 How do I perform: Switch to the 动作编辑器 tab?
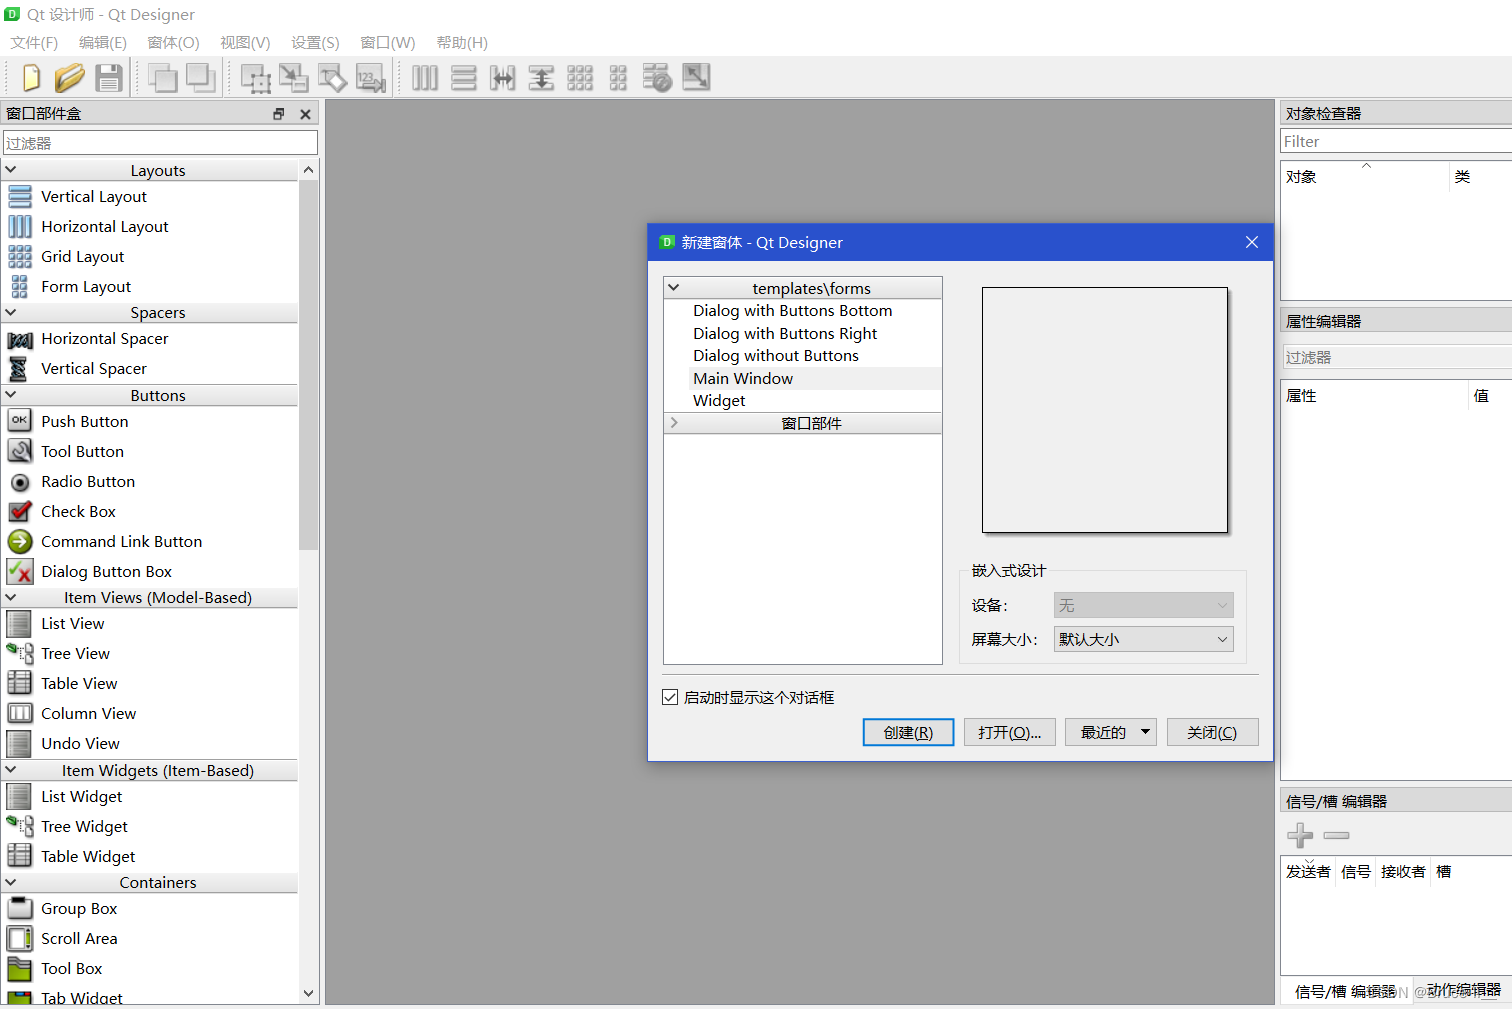tap(1463, 990)
